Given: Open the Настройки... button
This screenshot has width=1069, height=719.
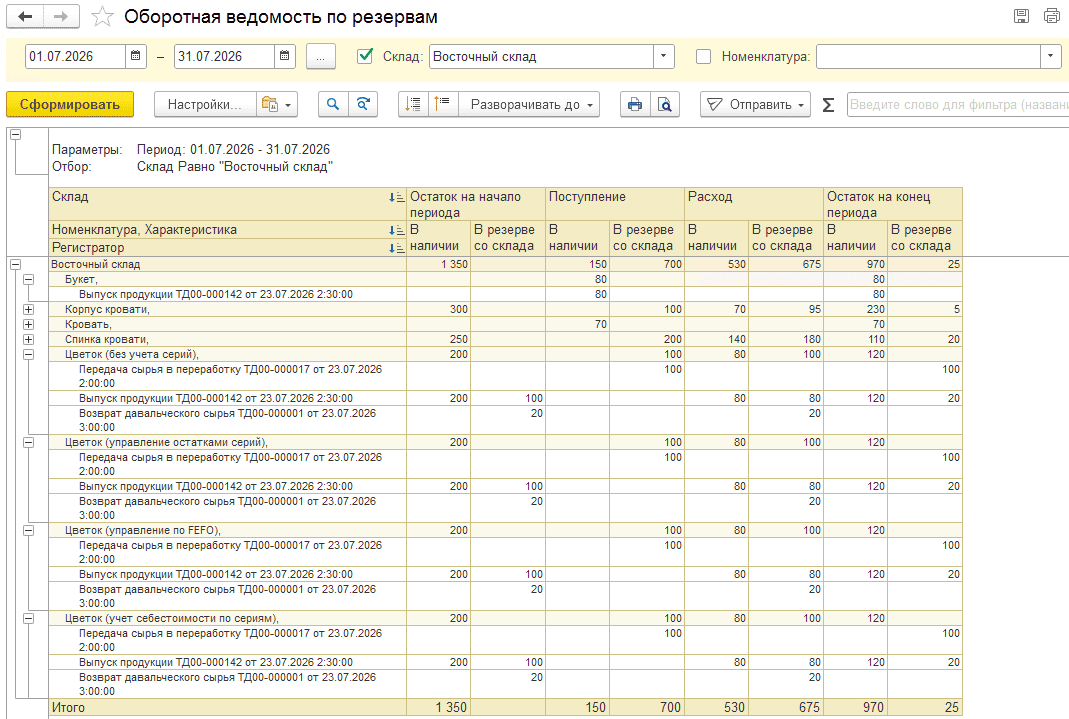Looking at the screenshot, I should [205, 104].
